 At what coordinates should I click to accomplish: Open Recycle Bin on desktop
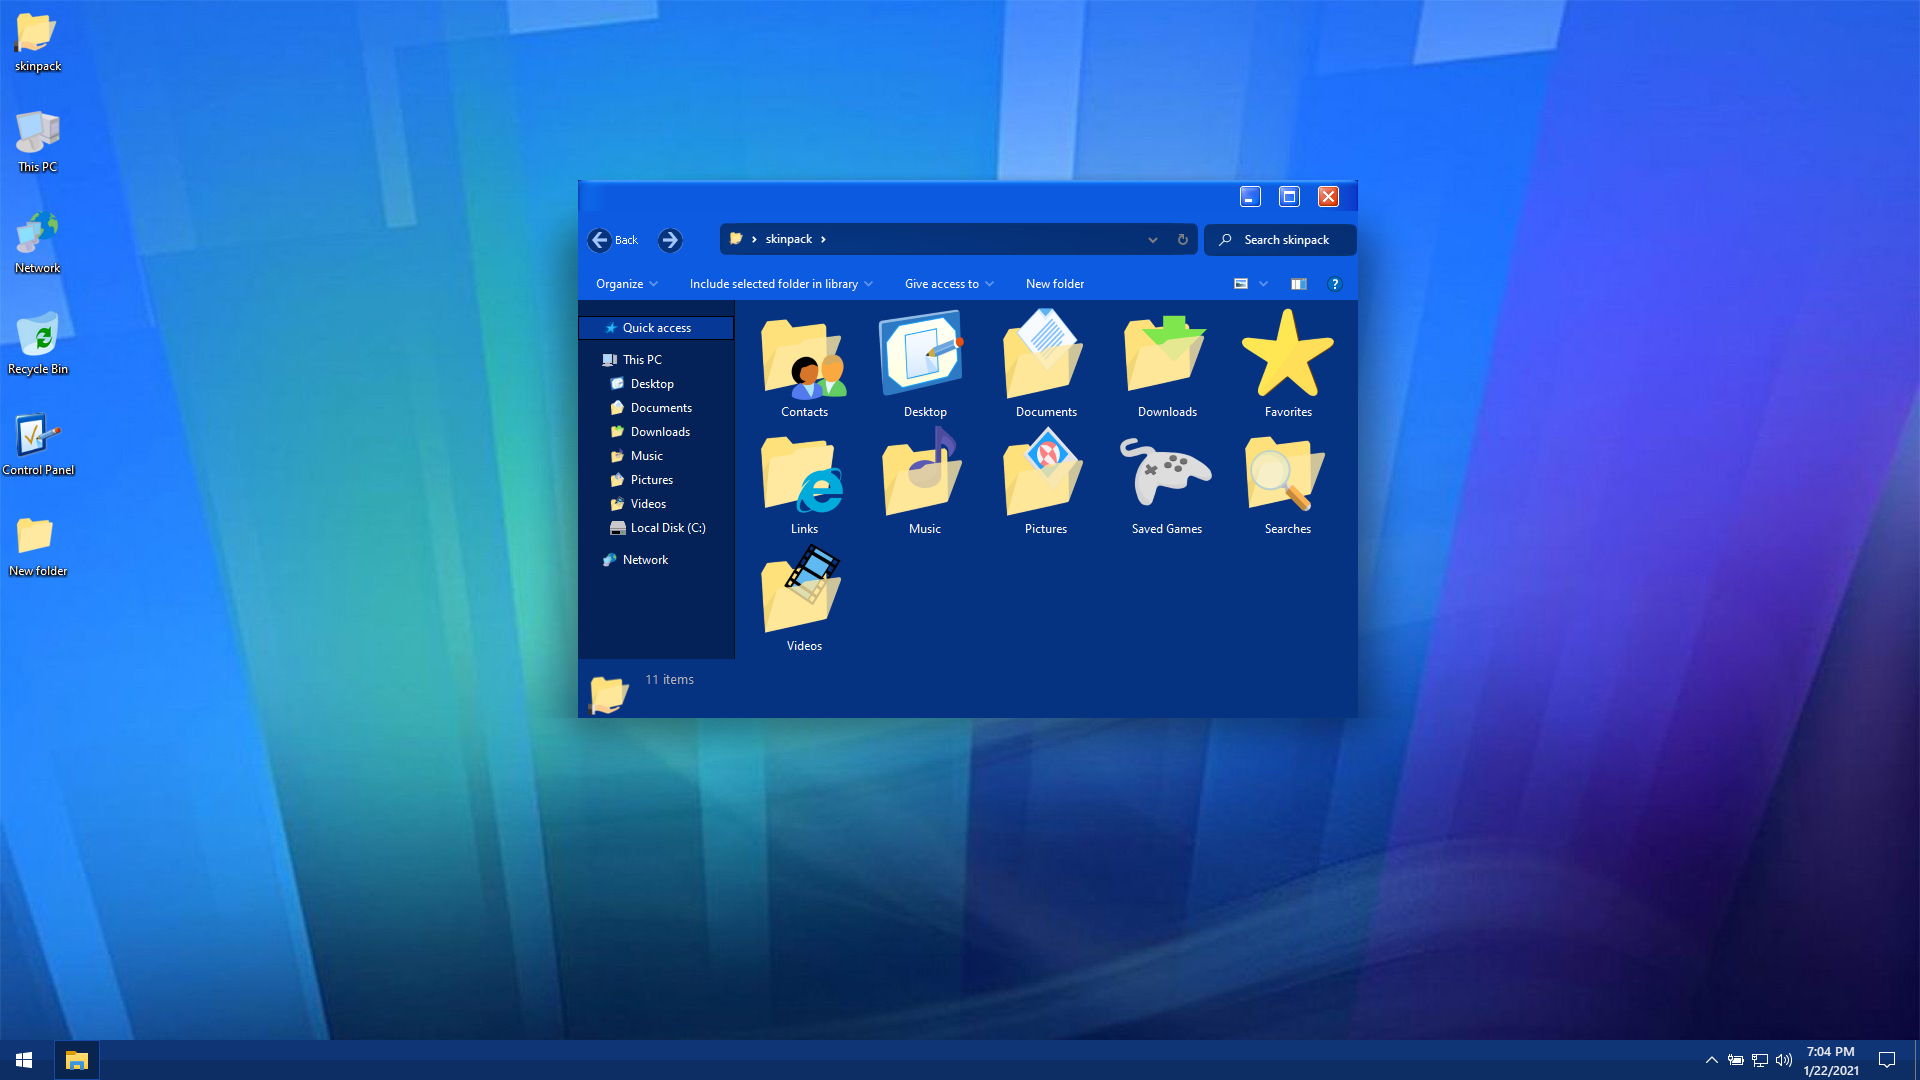point(38,339)
